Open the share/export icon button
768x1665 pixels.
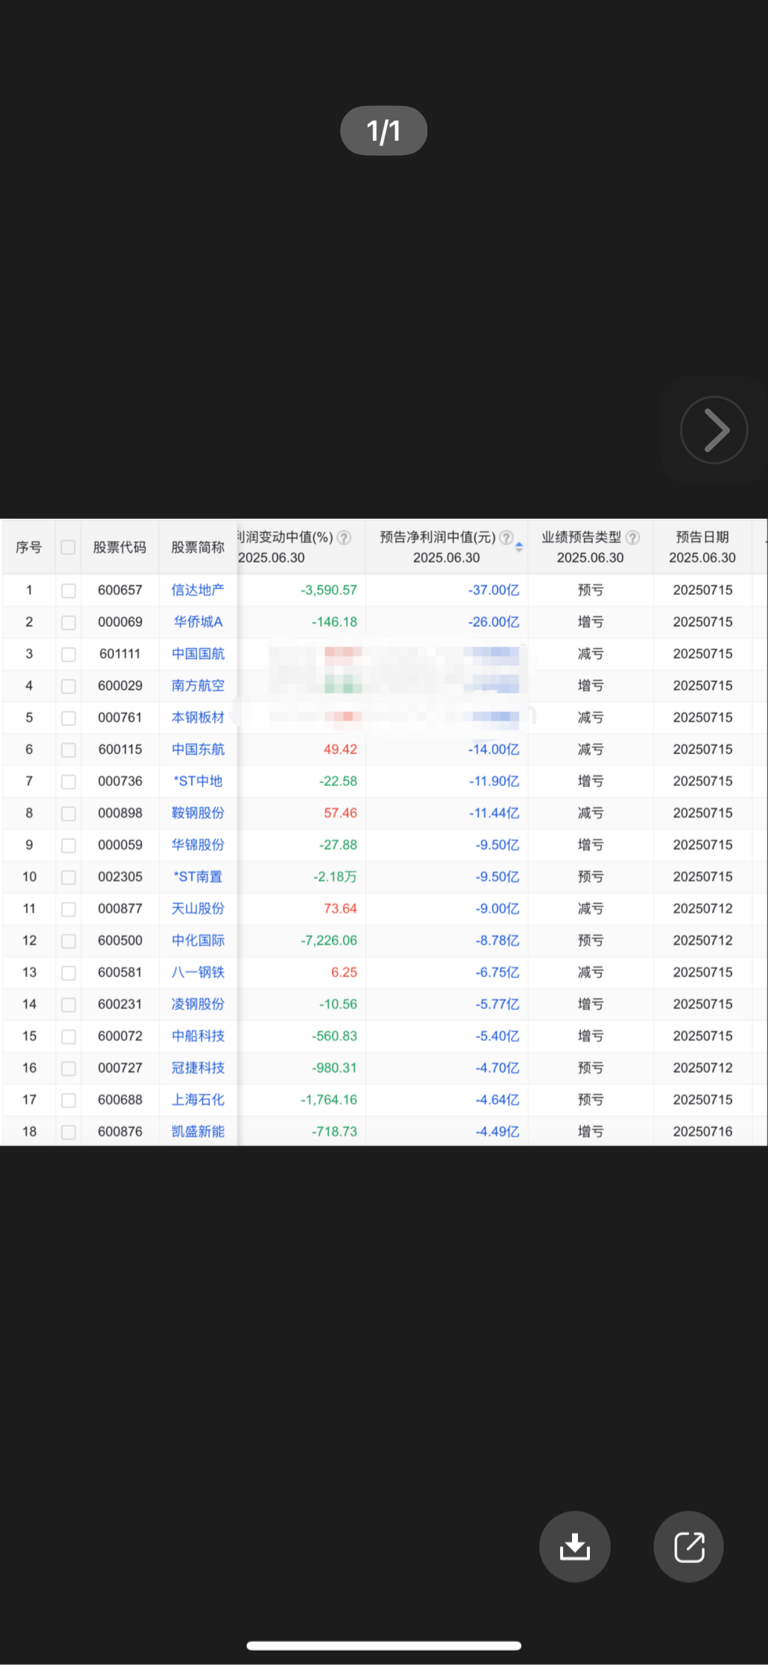(x=689, y=1546)
